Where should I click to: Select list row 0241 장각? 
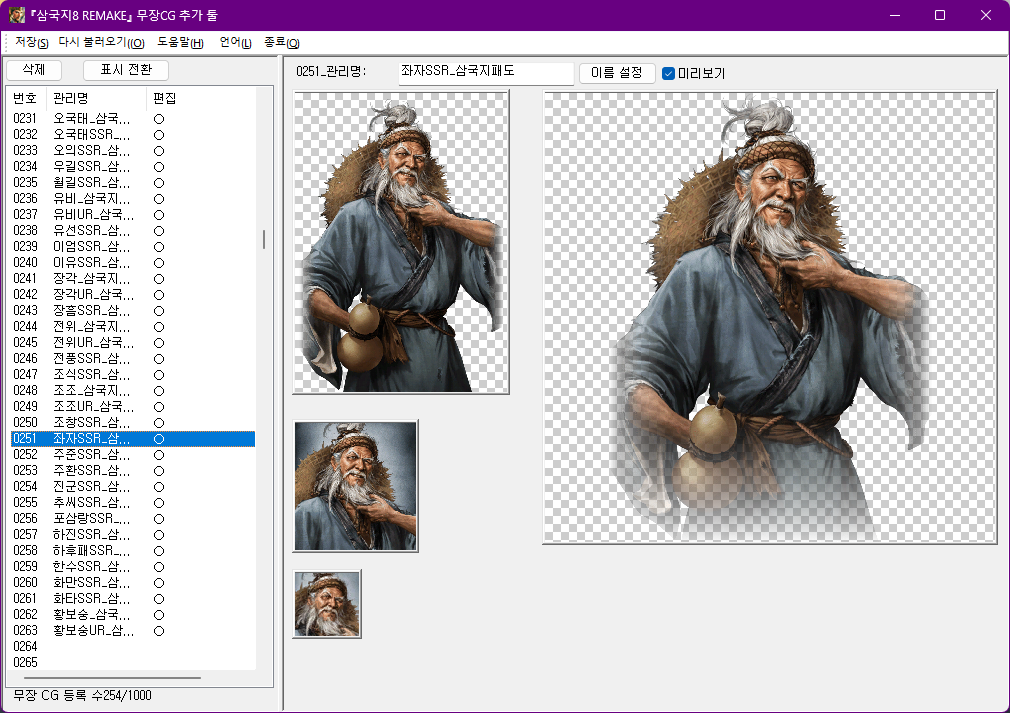(x=133, y=279)
